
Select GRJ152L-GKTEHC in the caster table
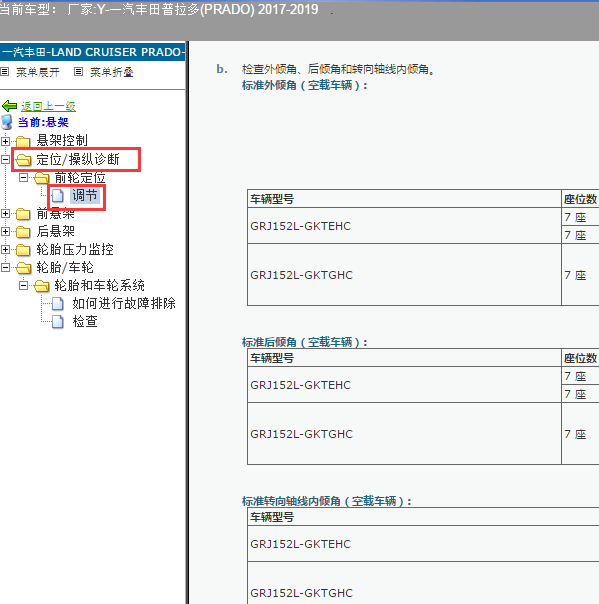300,385
